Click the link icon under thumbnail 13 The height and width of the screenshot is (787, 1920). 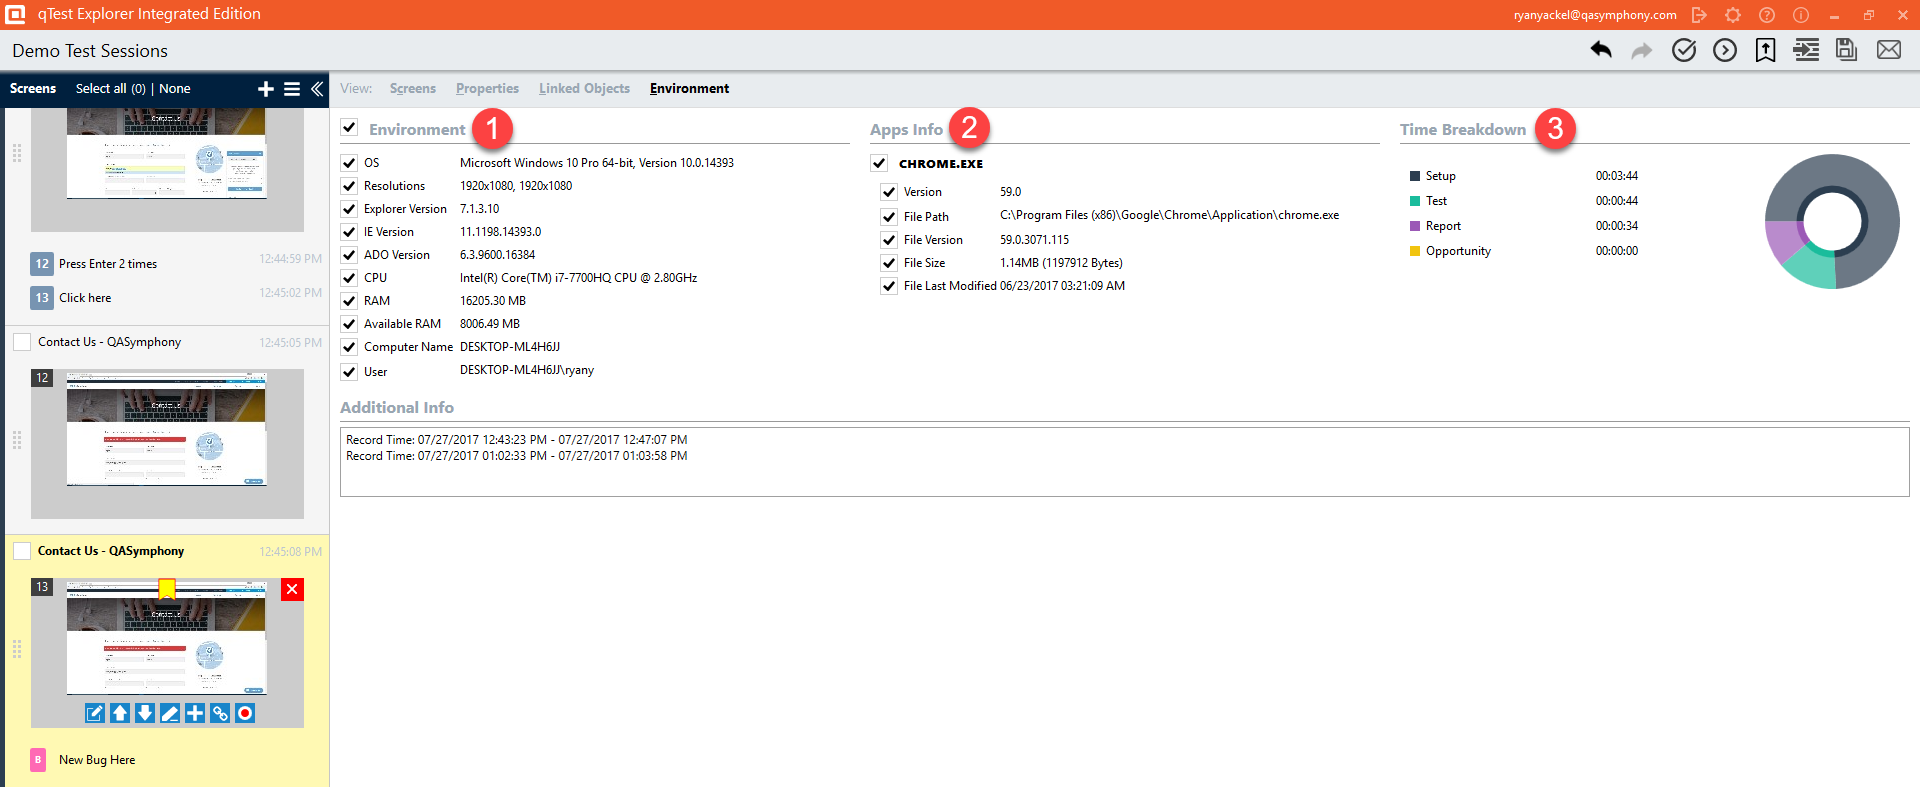pyautogui.click(x=220, y=713)
